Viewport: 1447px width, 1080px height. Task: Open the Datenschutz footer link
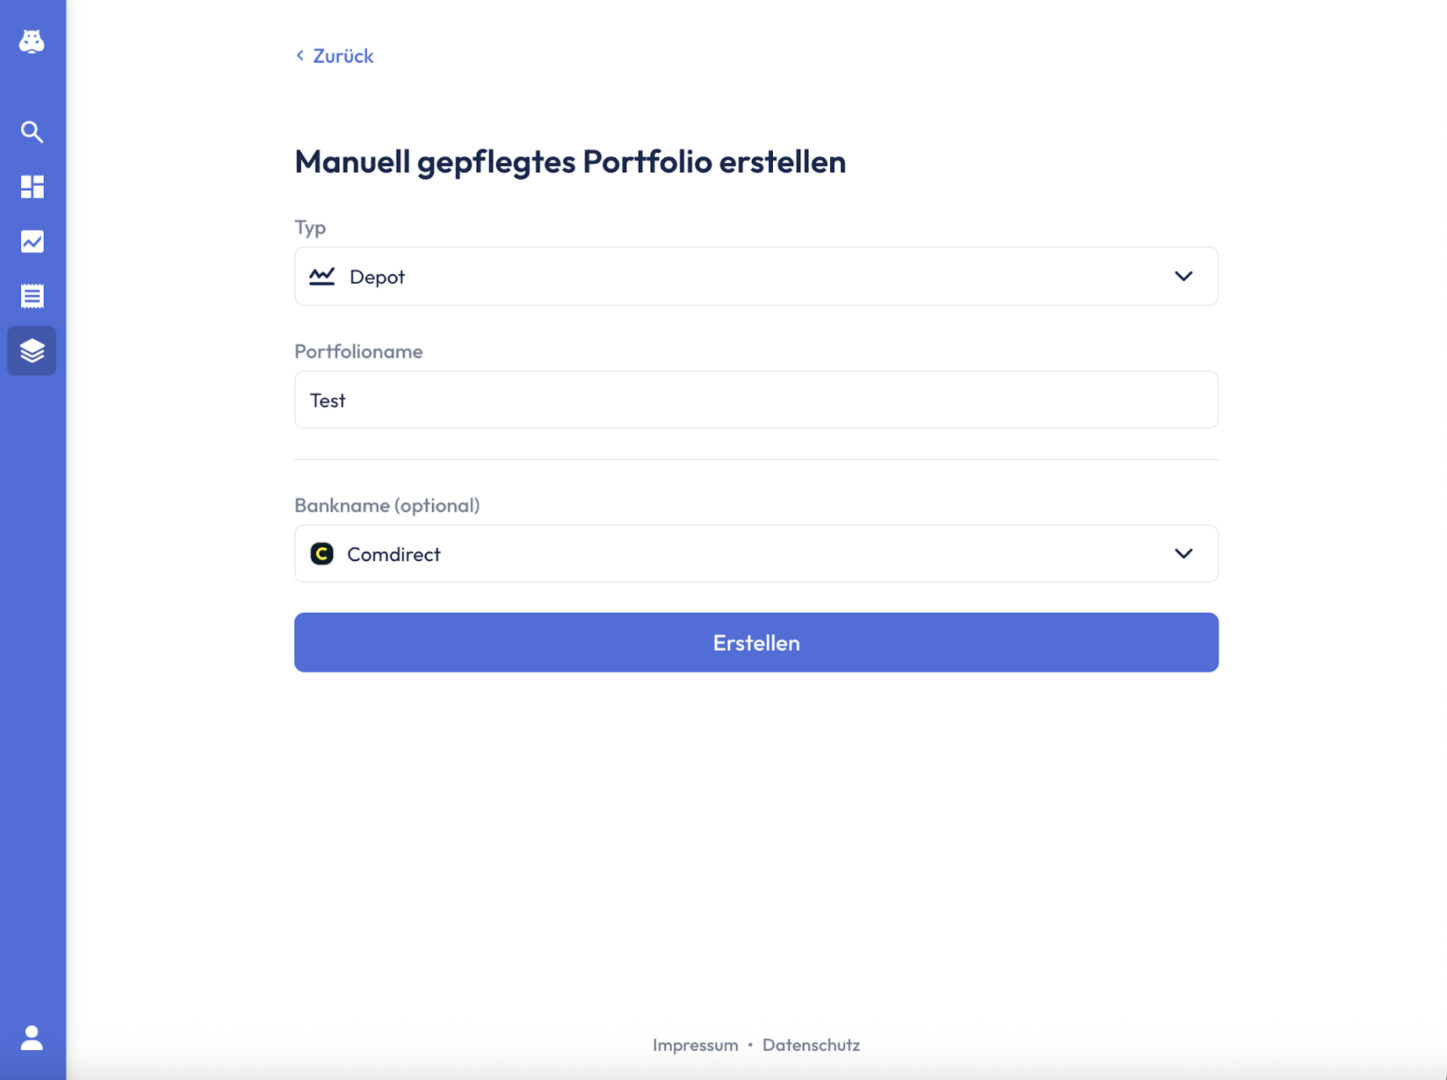click(x=811, y=1045)
